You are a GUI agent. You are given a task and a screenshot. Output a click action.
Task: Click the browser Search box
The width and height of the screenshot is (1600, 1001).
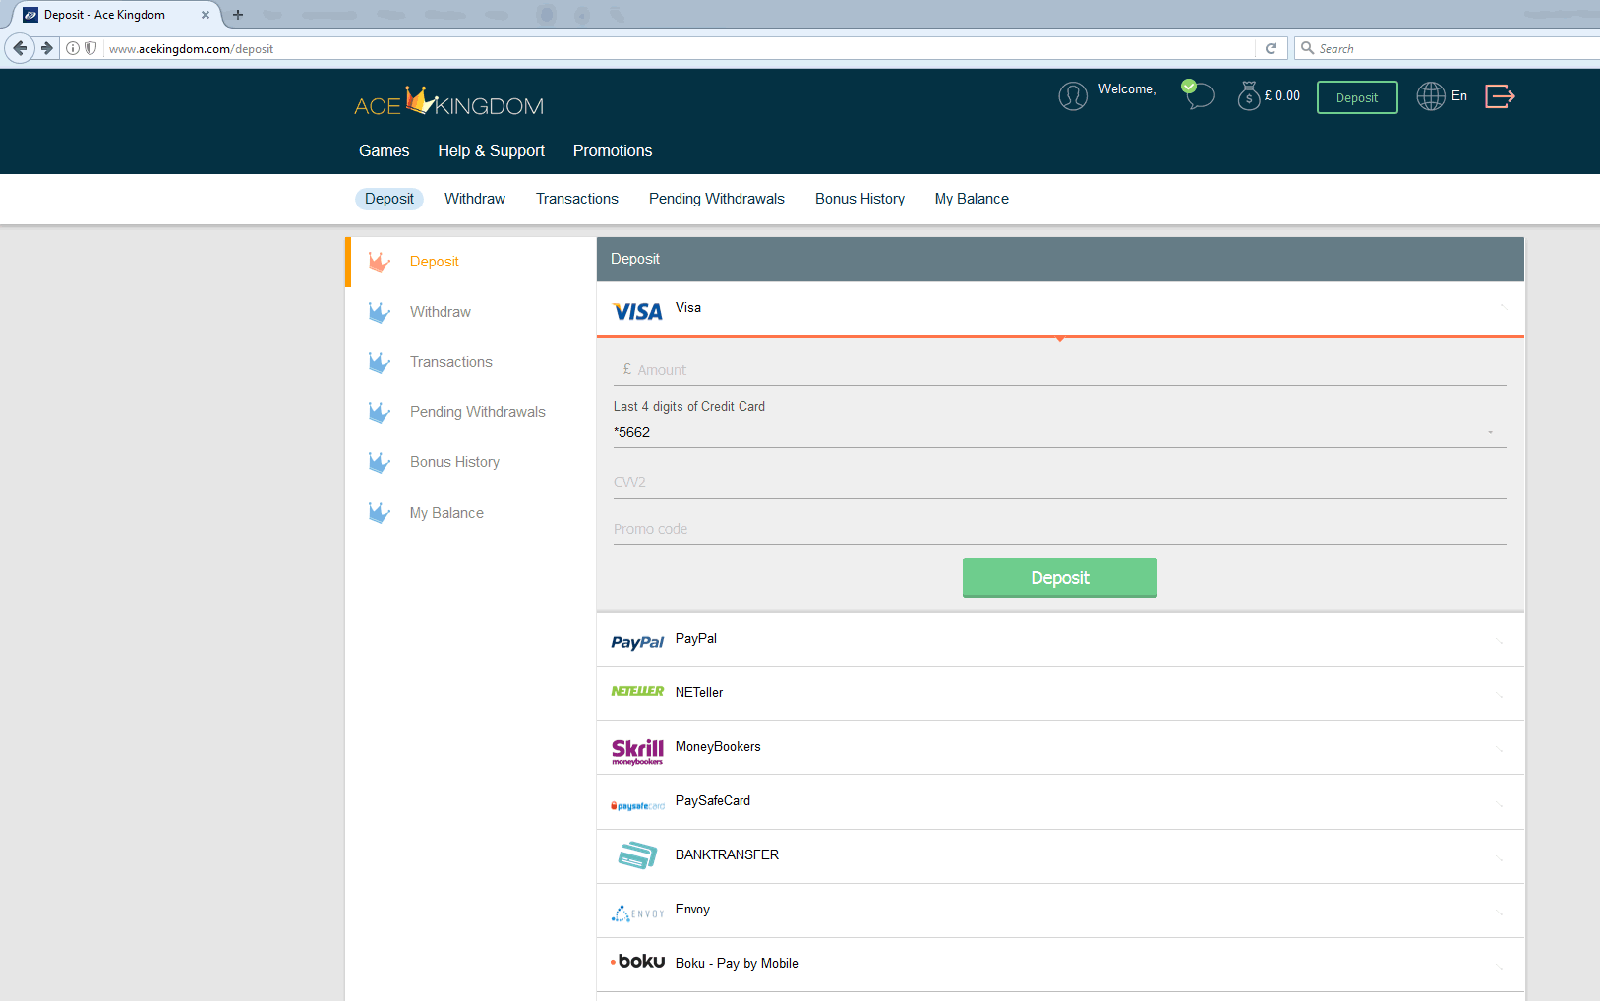pyautogui.click(x=1449, y=48)
